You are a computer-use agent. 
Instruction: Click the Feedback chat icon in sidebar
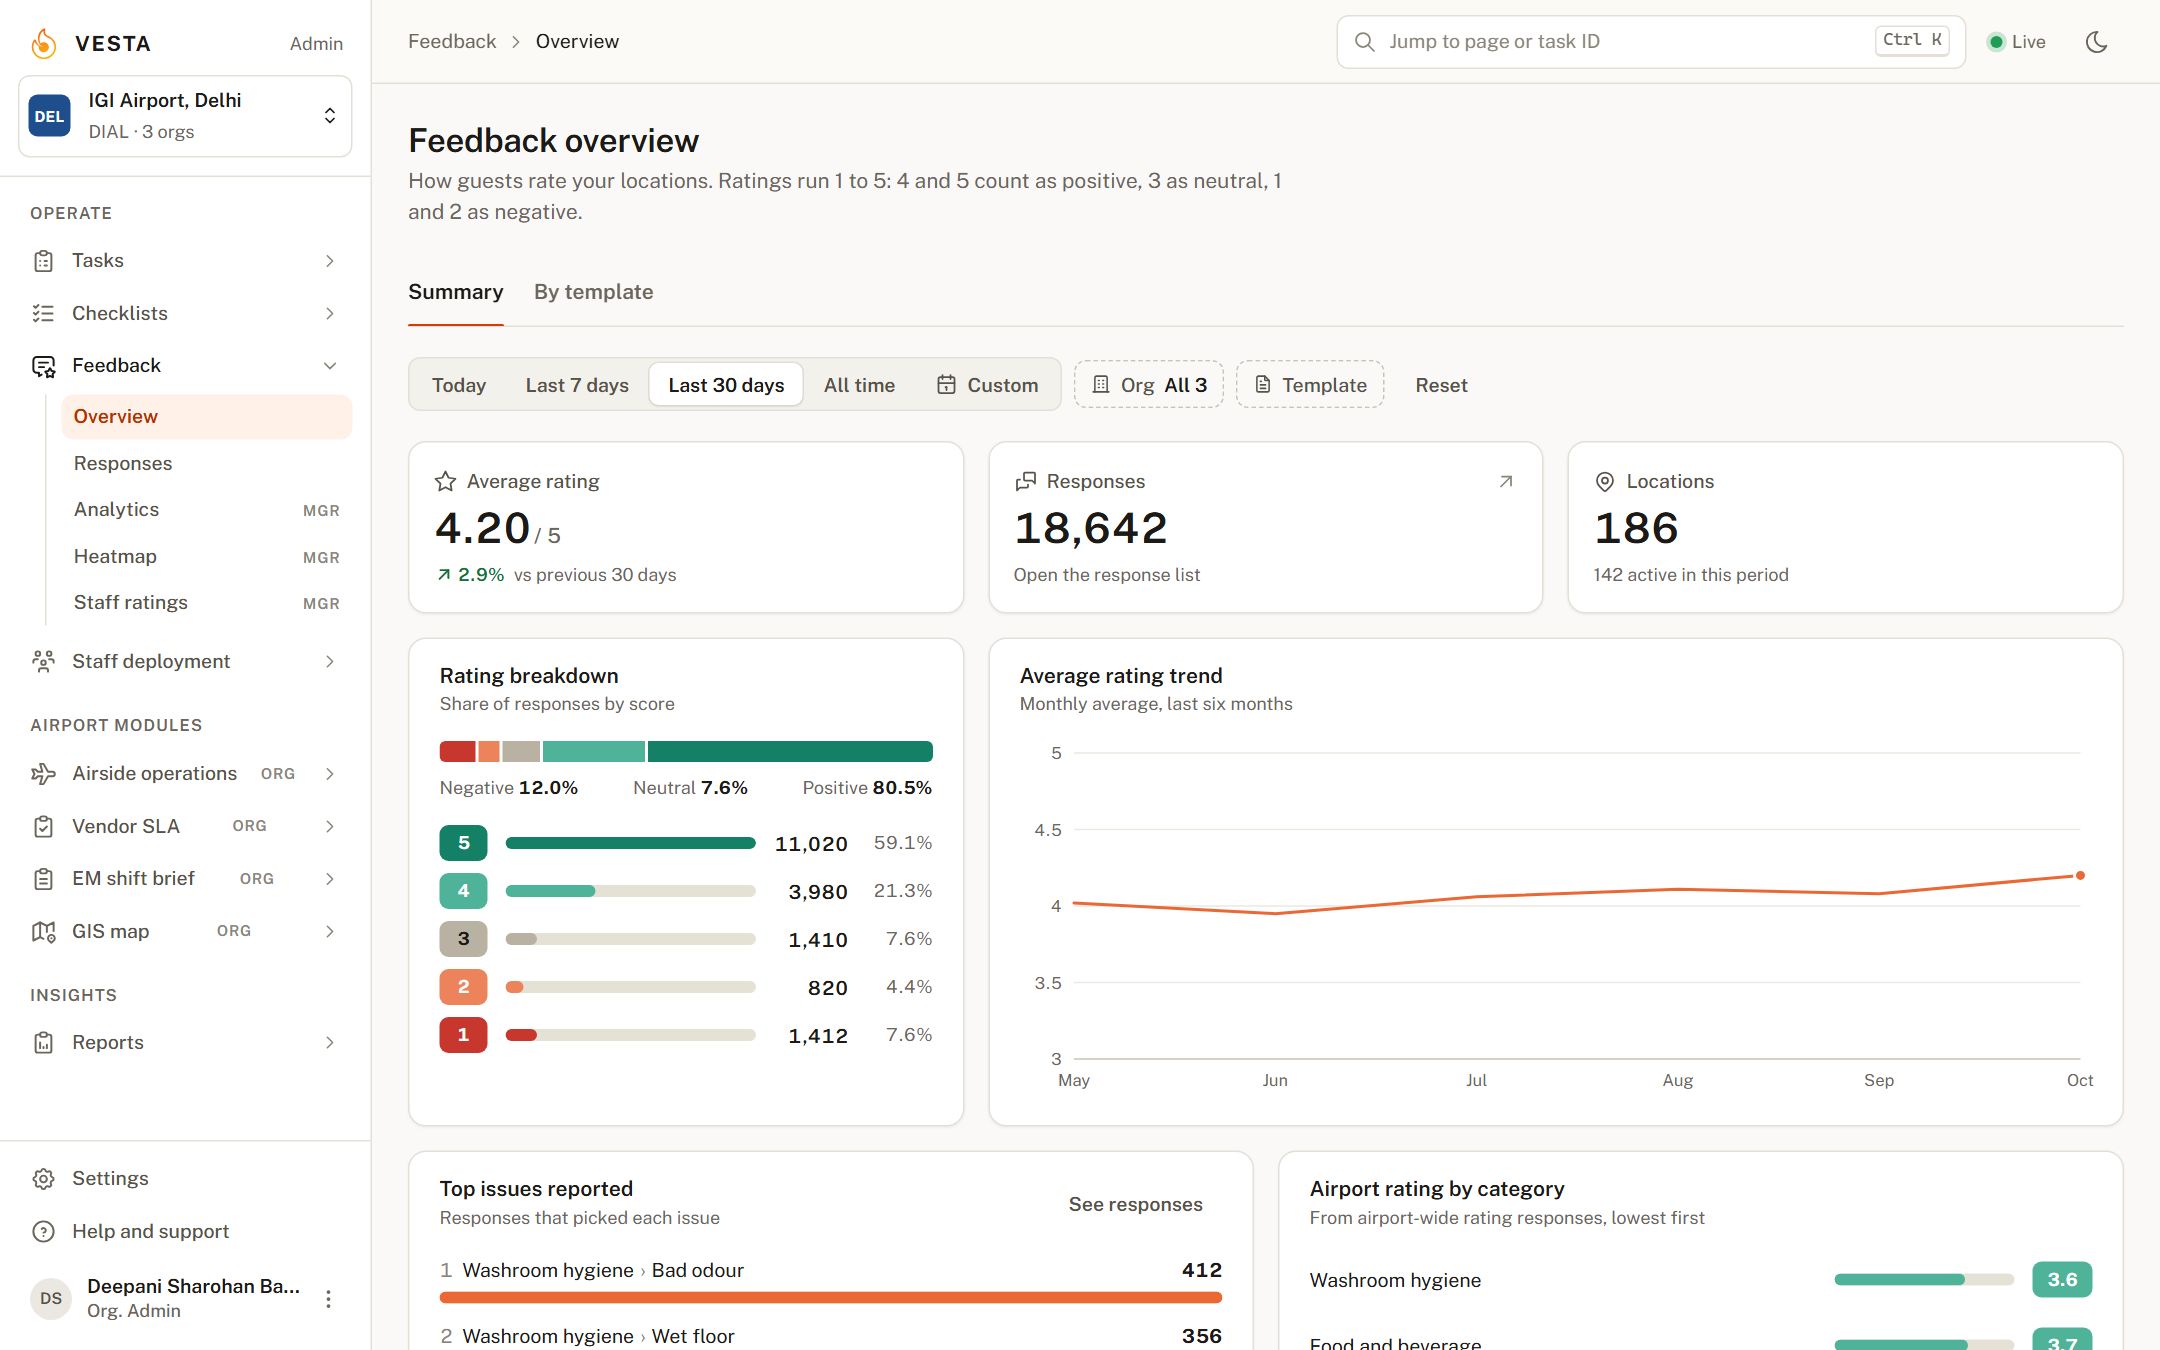coord(43,366)
